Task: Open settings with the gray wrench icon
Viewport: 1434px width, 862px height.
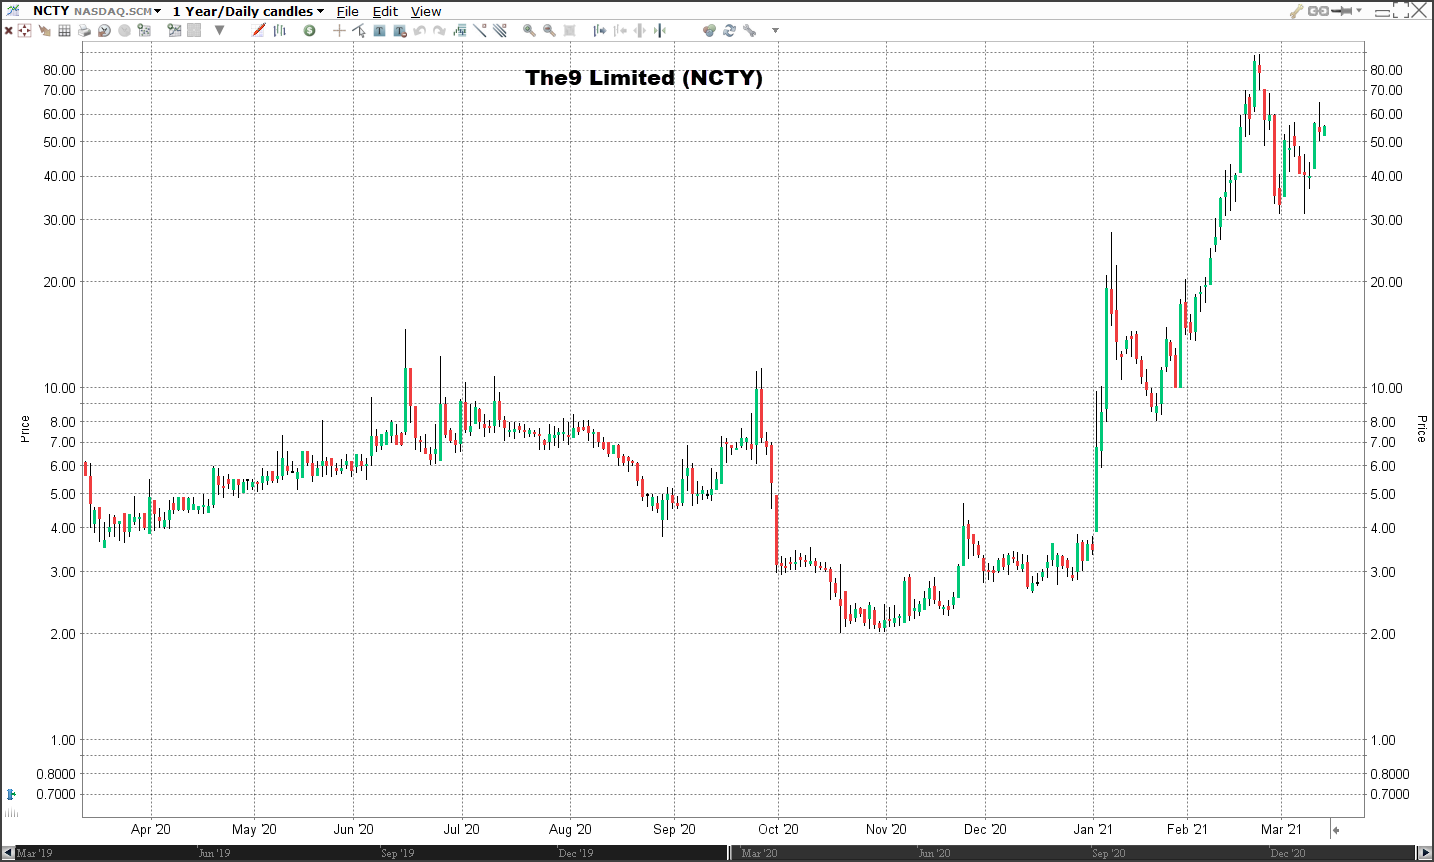Action: point(749,31)
